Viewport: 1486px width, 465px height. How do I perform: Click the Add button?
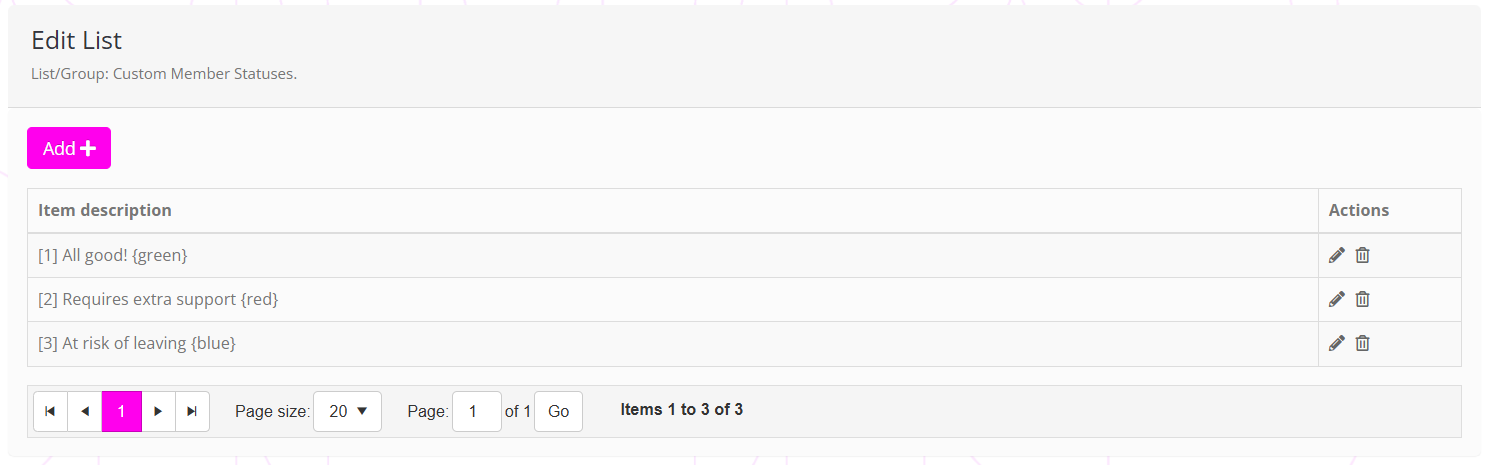(69, 148)
